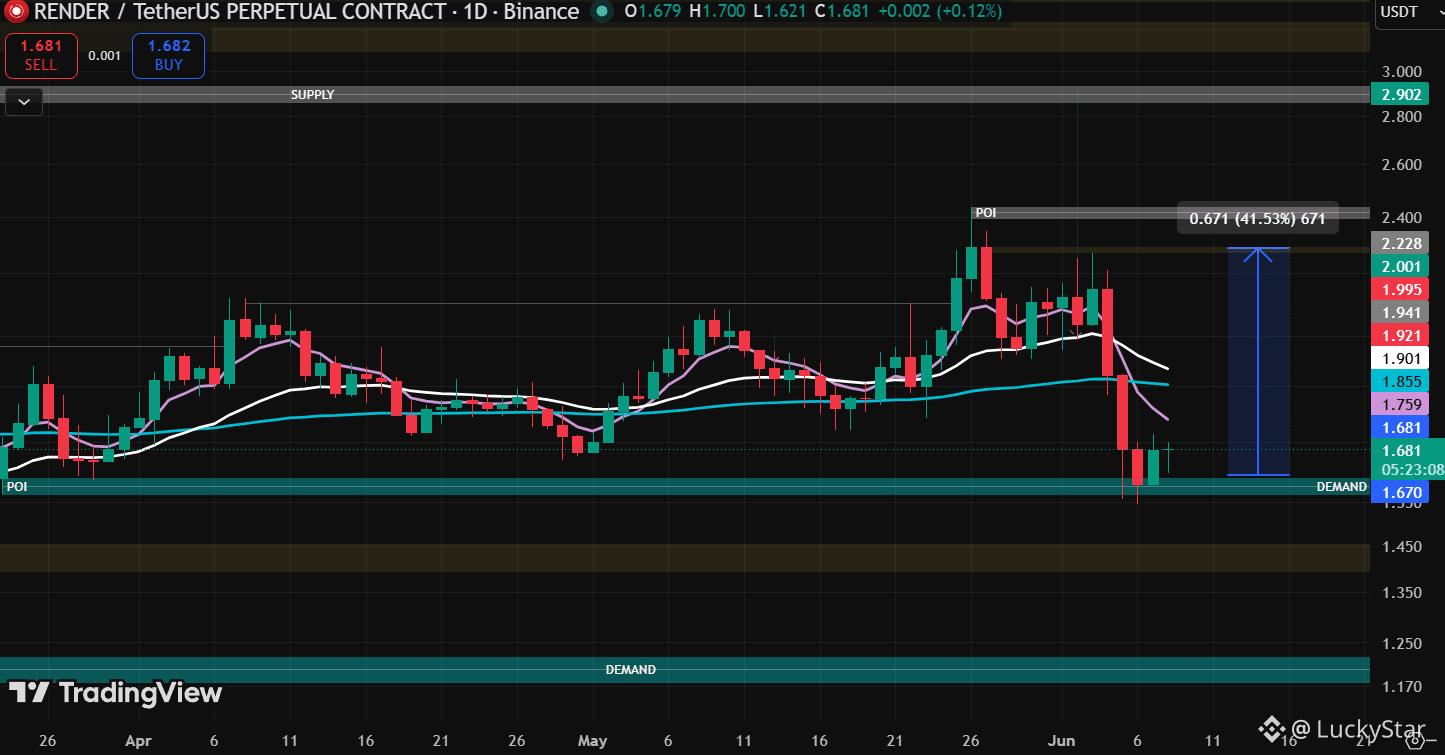Click the gray 2.228 price label
The image size is (1445, 755).
pyautogui.click(x=1400, y=244)
